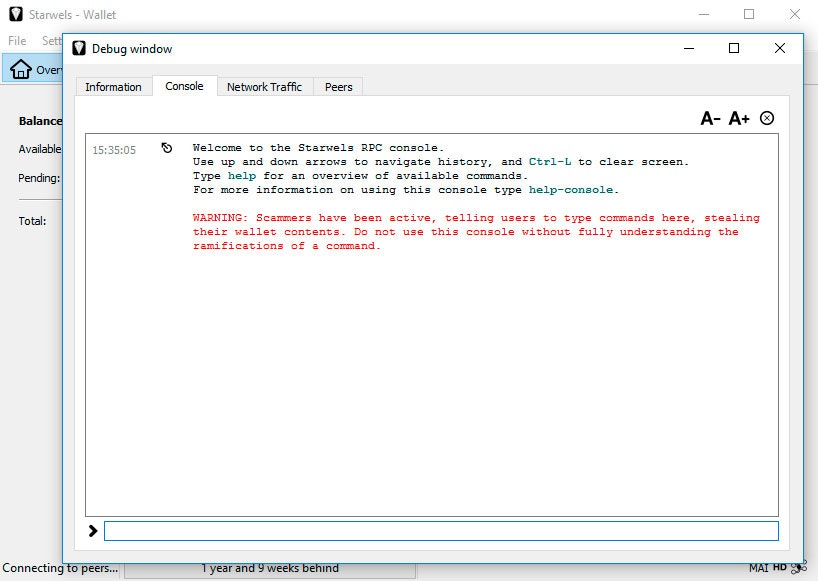The width and height of the screenshot is (818, 581).
Task: Decrease console font size with A-
Action: tap(710, 118)
